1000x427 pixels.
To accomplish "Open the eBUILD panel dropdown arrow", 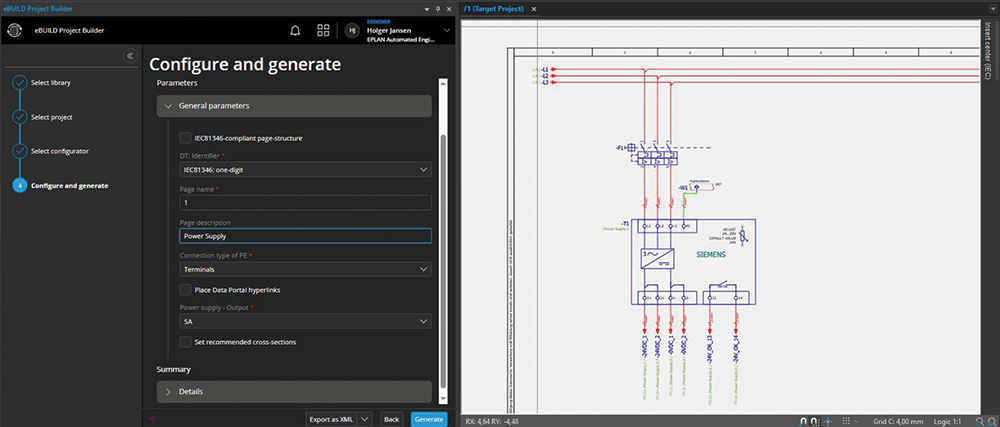I will [428, 9].
